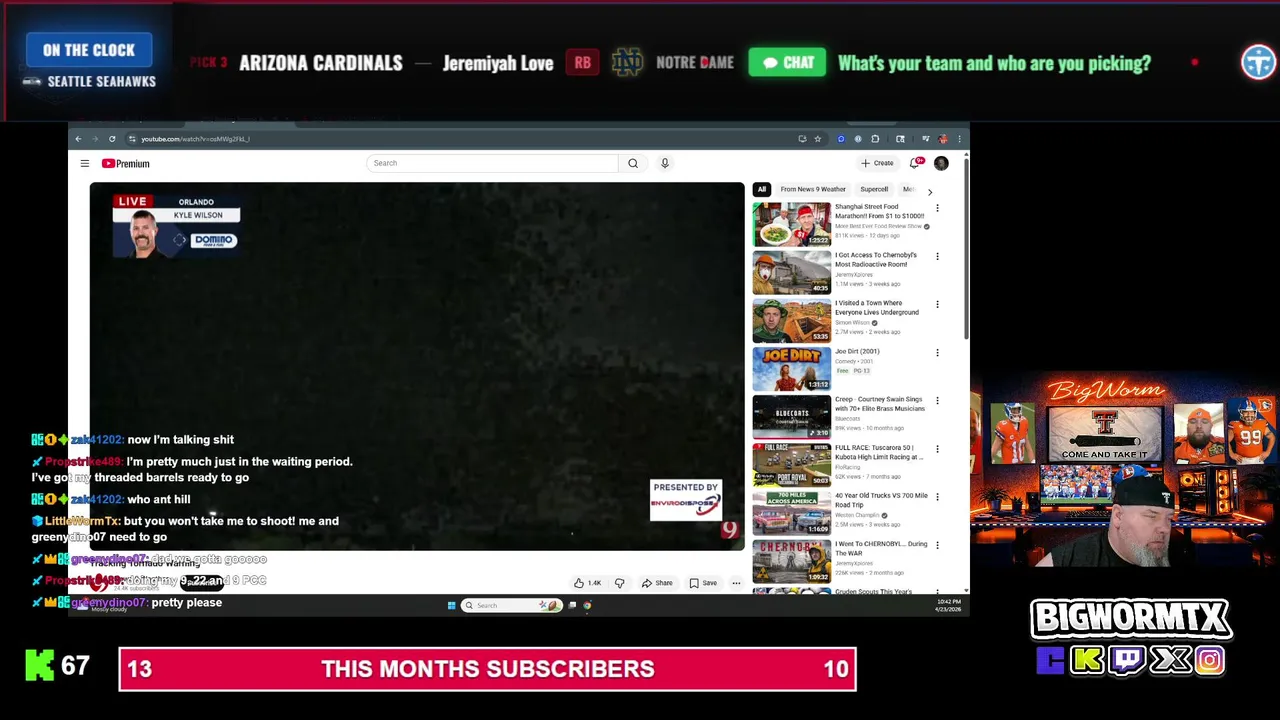Open the Windows Start button
This screenshot has width=1280, height=720.
tap(452, 605)
